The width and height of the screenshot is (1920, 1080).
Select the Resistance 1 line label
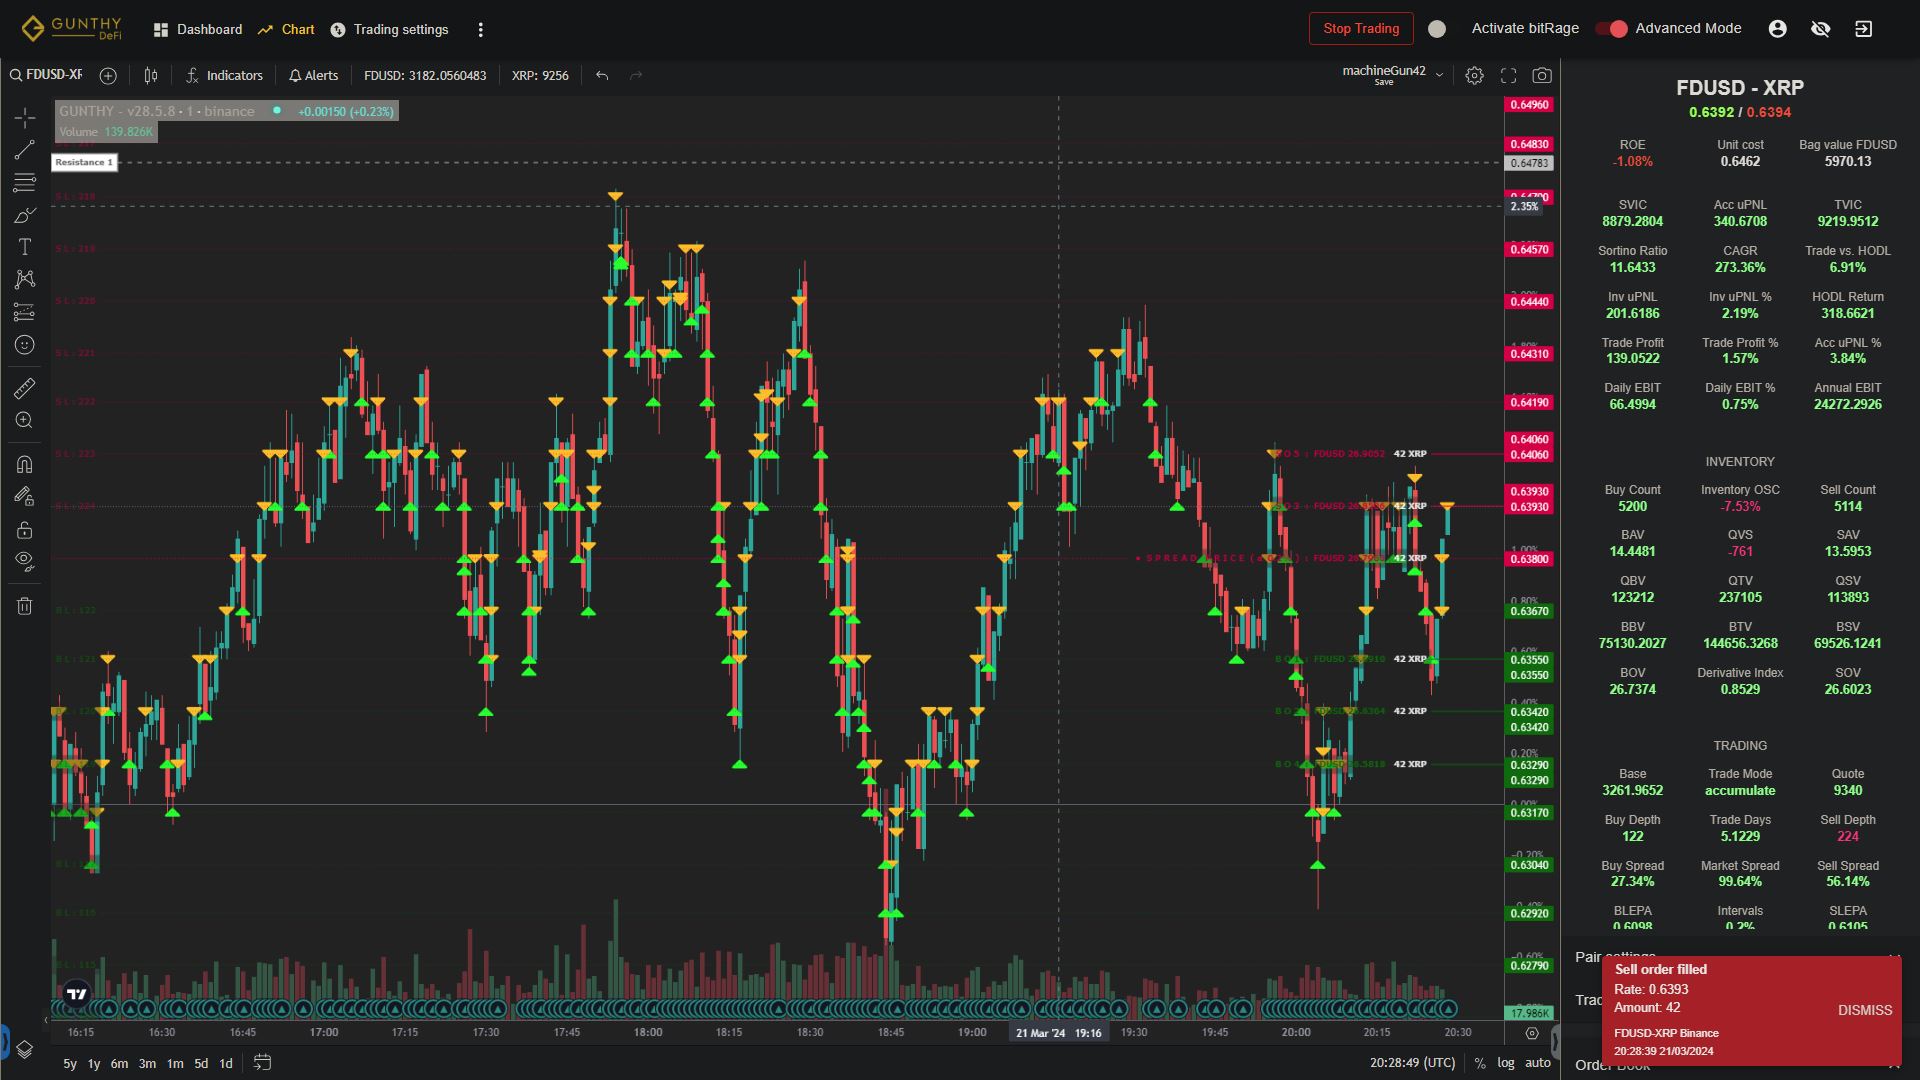tap(84, 162)
